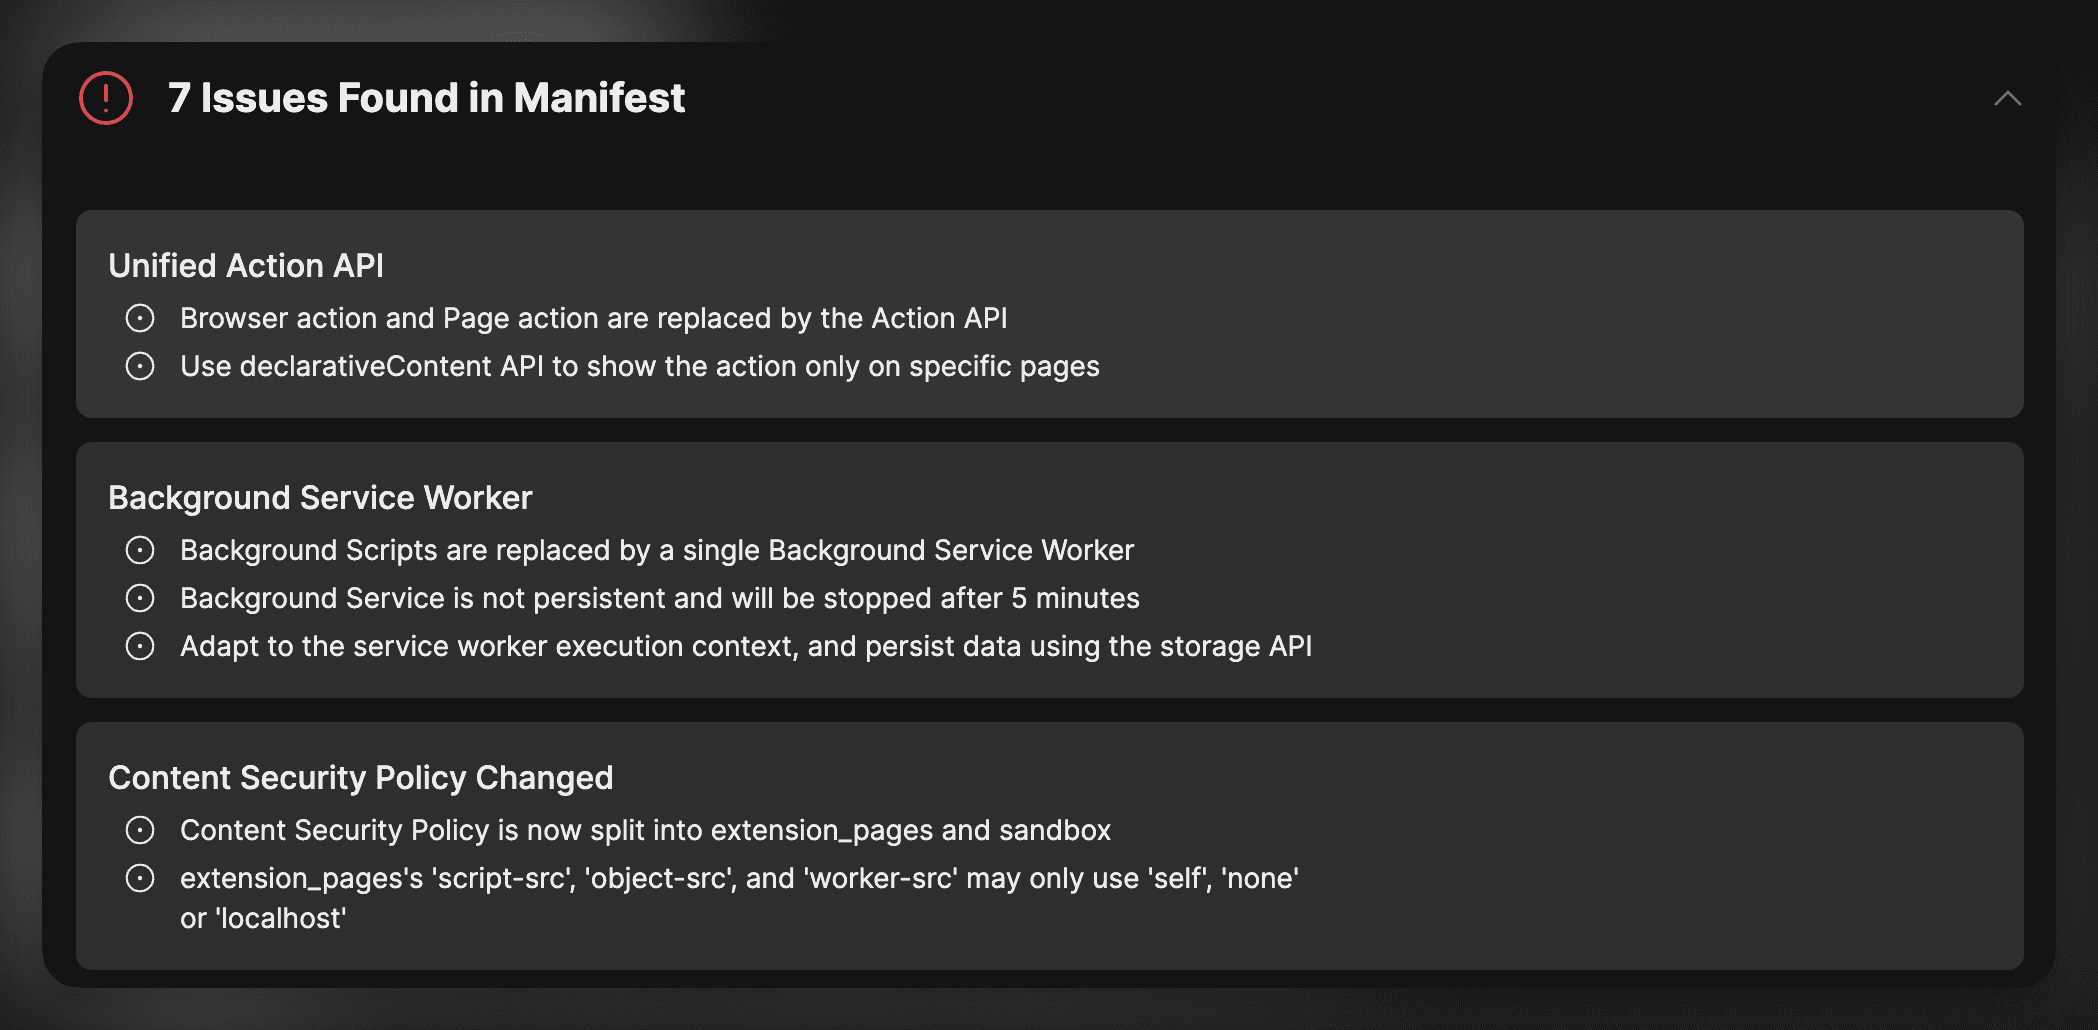The height and width of the screenshot is (1030, 2098).
Task: Select the 'Content Security Policy Changed' section title
Action: 360,777
